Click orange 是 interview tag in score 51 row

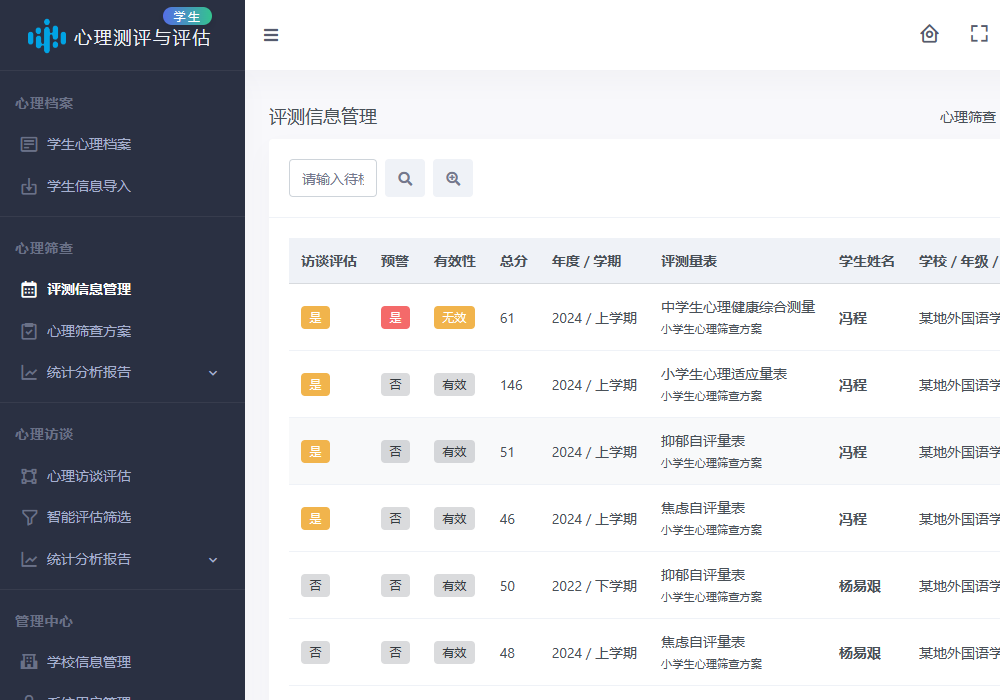click(315, 451)
